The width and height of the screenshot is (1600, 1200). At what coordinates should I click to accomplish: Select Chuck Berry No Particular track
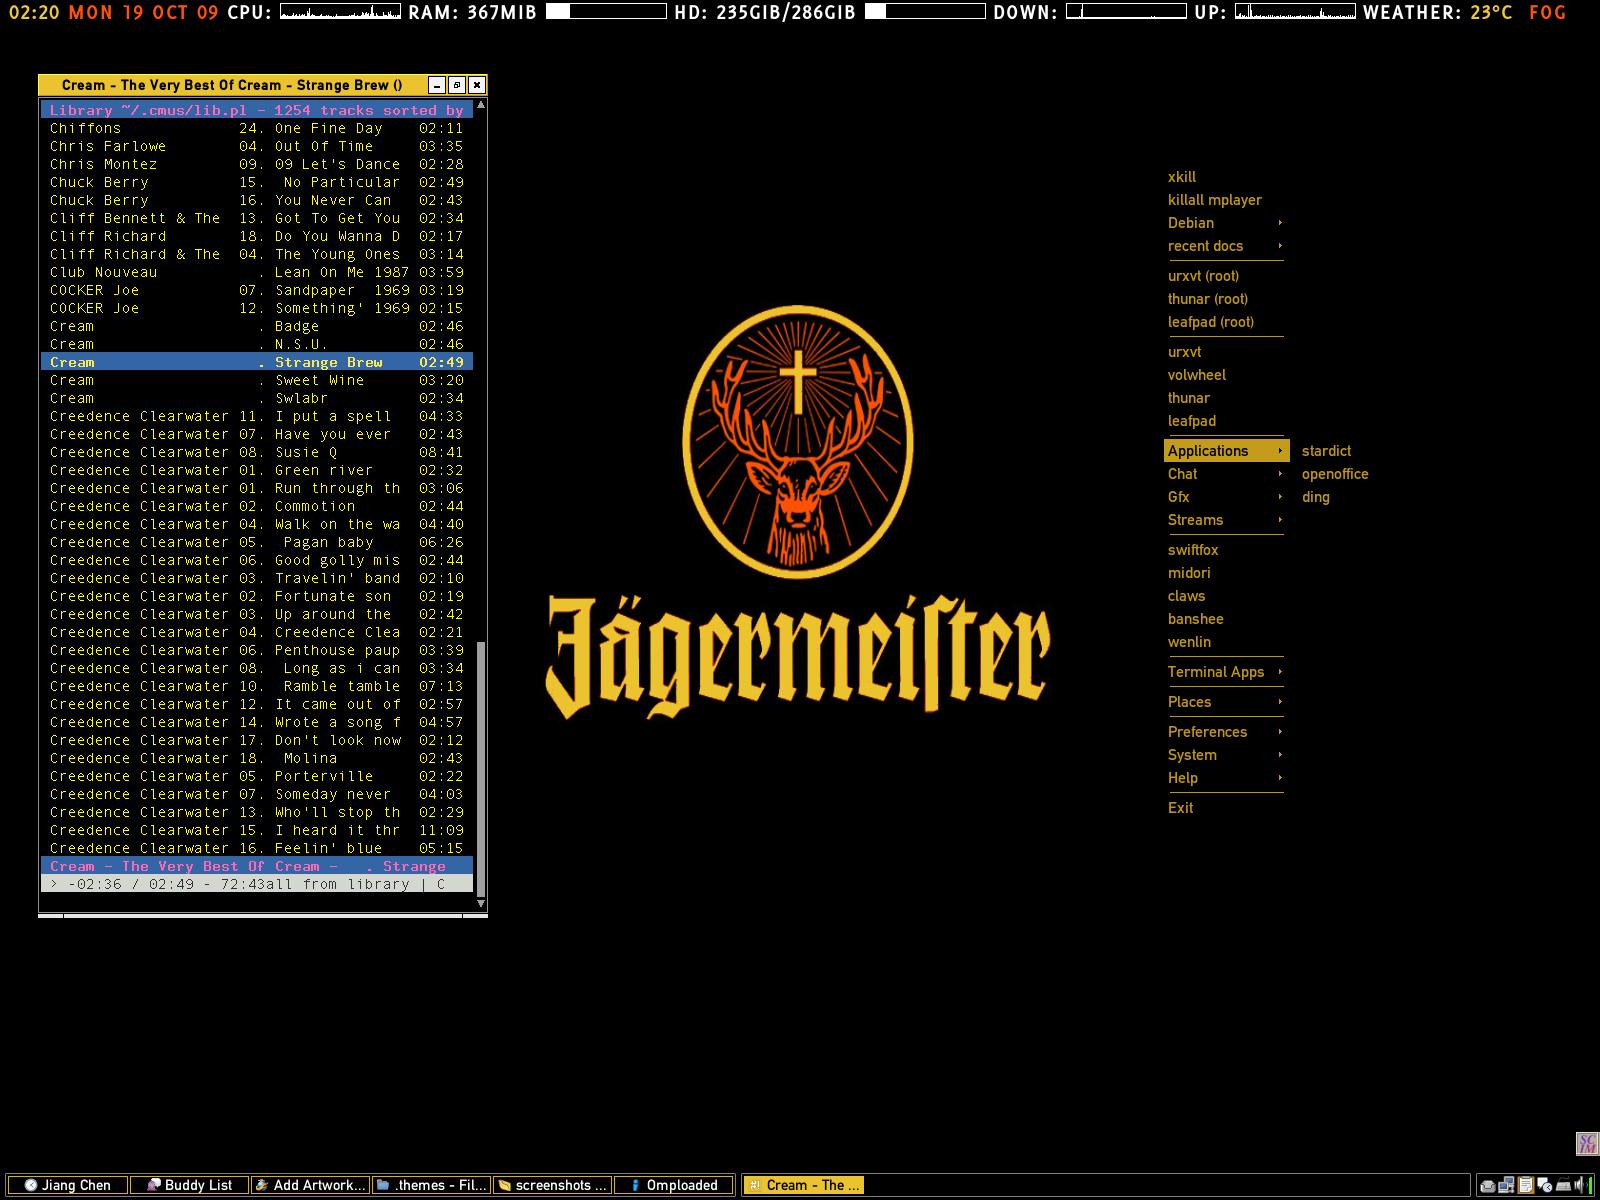(257, 182)
